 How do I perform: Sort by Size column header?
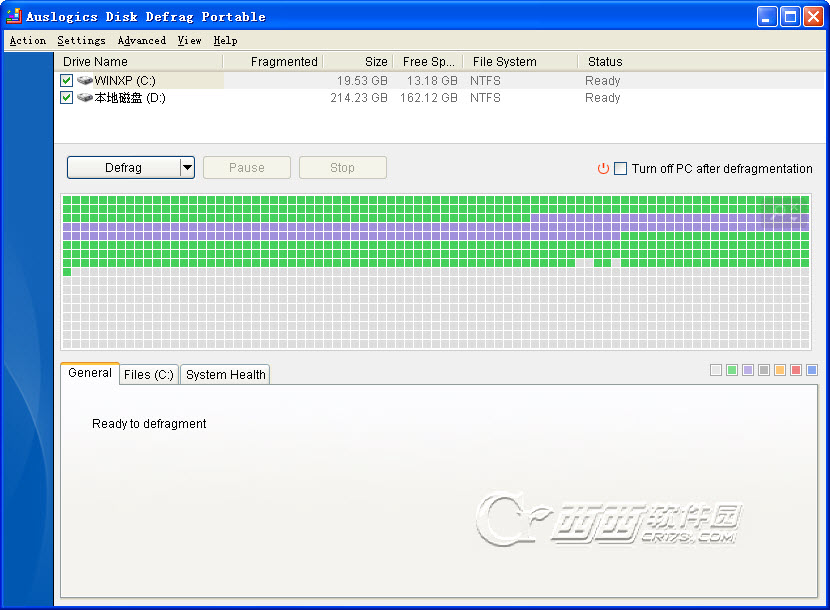(358, 61)
